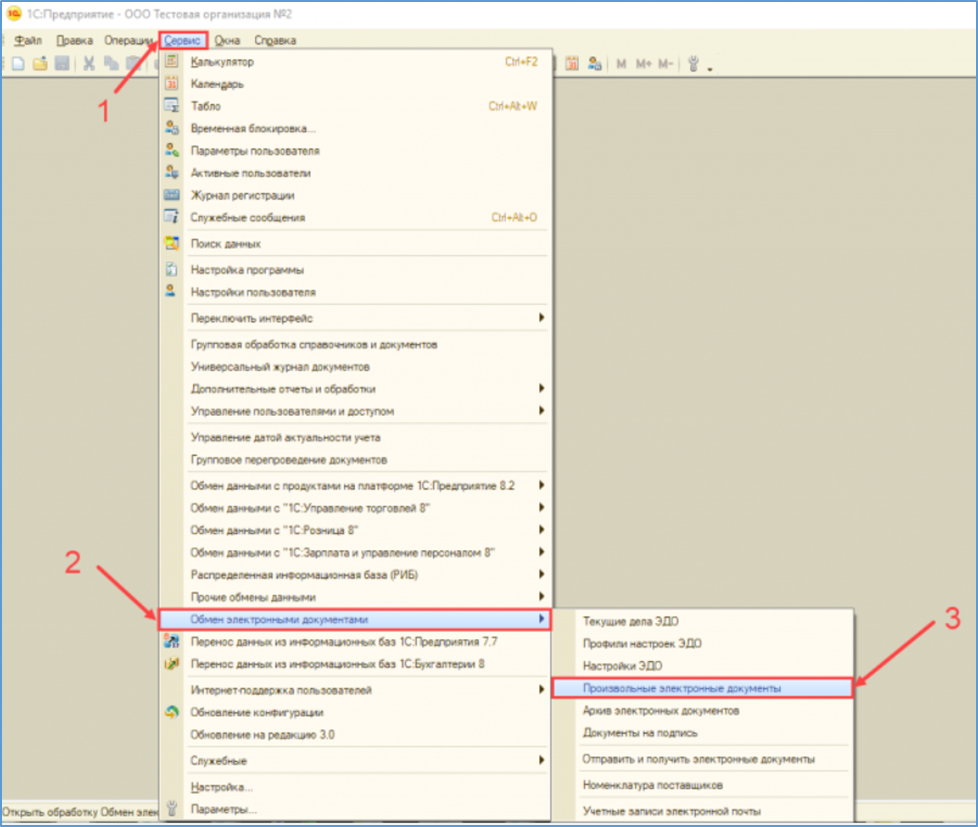Click the users icon next to toolbar calendar
978x827 pixels.
pyautogui.click(x=595, y=64)
